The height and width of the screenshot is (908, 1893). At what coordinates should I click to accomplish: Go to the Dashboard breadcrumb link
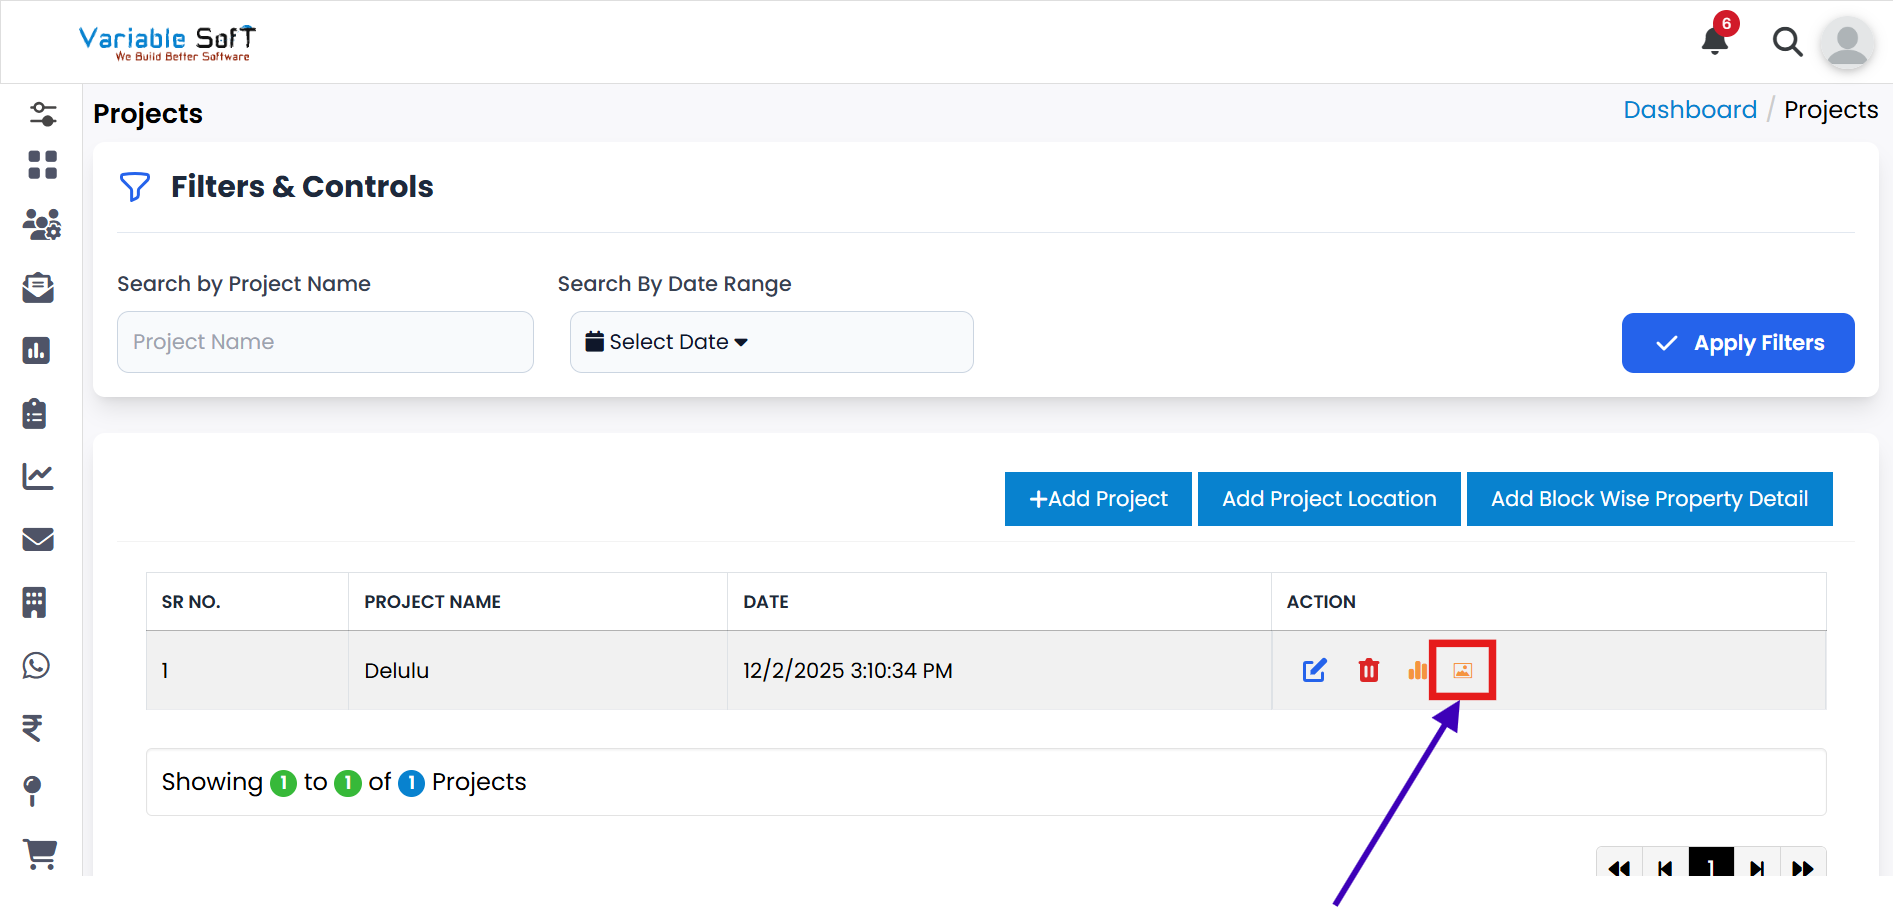tap(1689, 110)
